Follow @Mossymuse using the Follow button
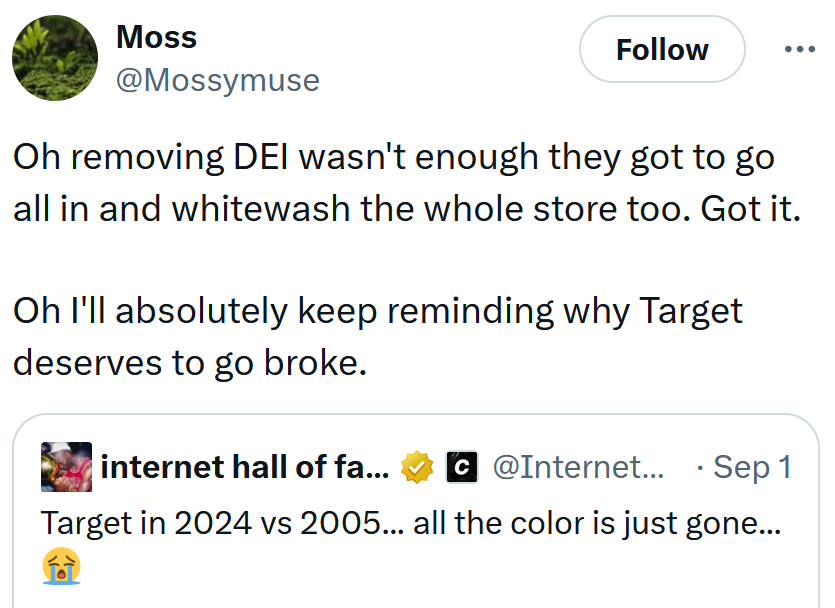The image size is (835, 608). tap(662, 49)
